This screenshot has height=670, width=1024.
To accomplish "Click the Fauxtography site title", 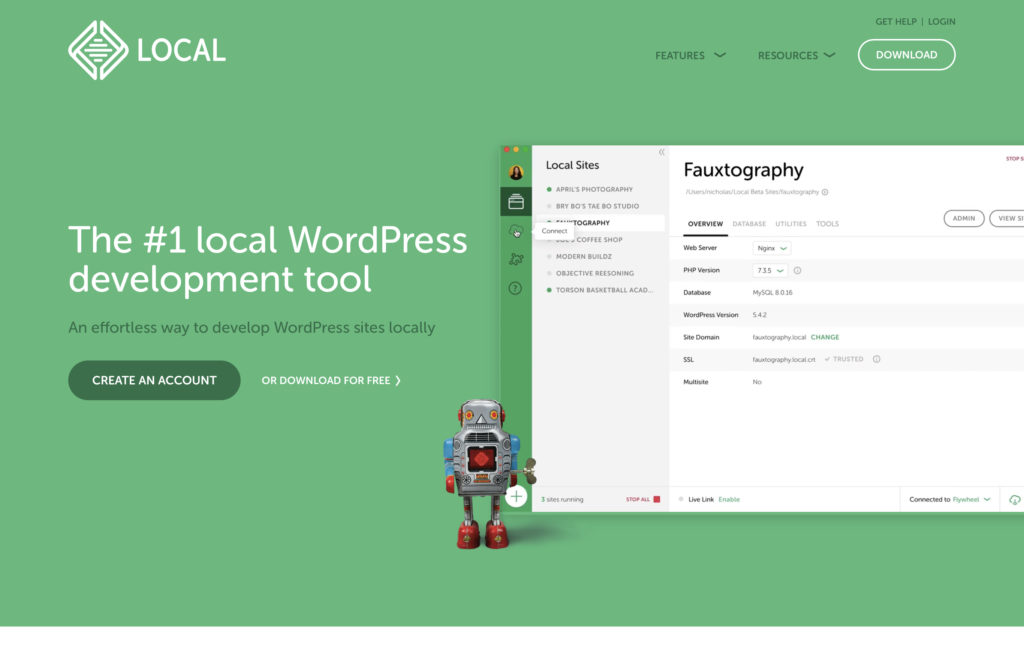I will pos(743,170).
